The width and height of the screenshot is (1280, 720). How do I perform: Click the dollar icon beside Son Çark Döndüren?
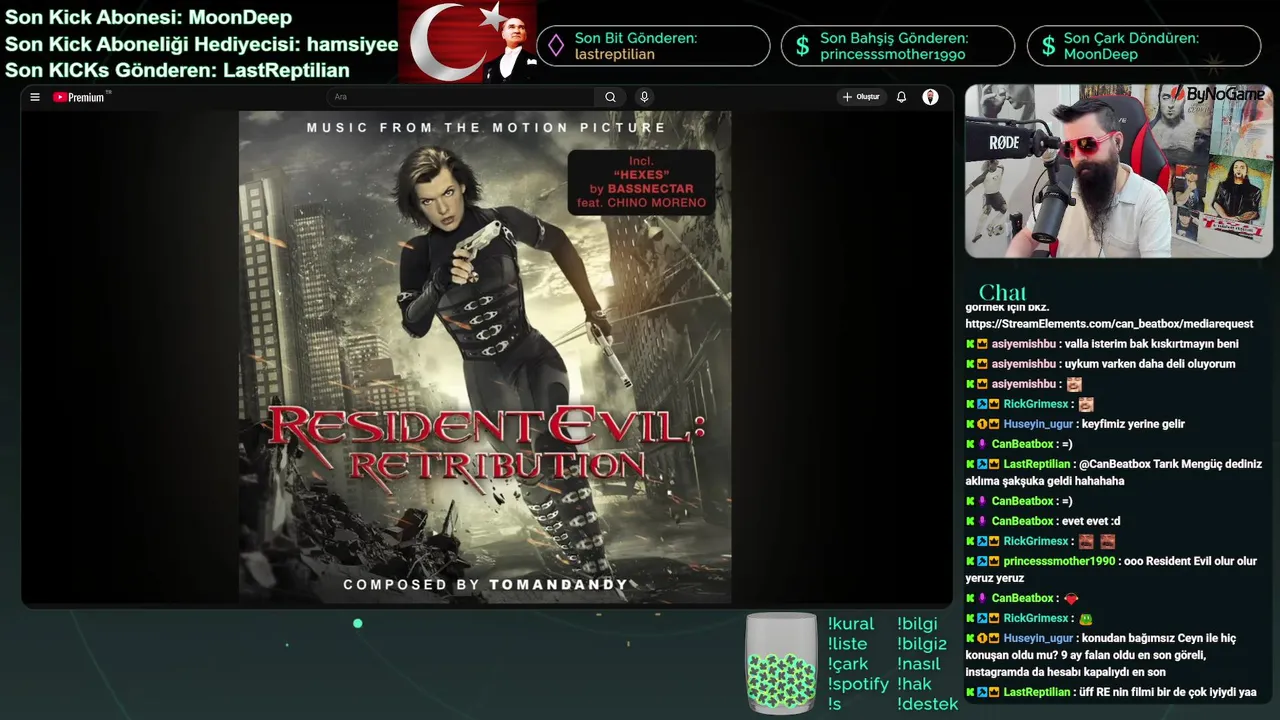pos(1047,46)
